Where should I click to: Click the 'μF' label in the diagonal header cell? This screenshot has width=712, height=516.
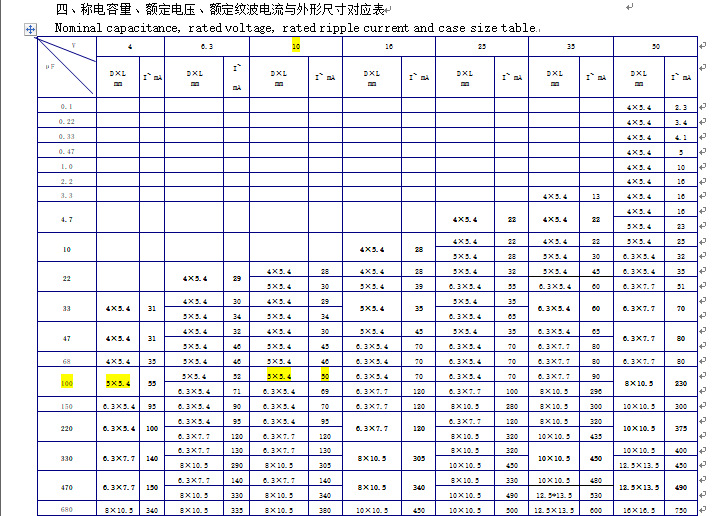(x=50, y=66)
